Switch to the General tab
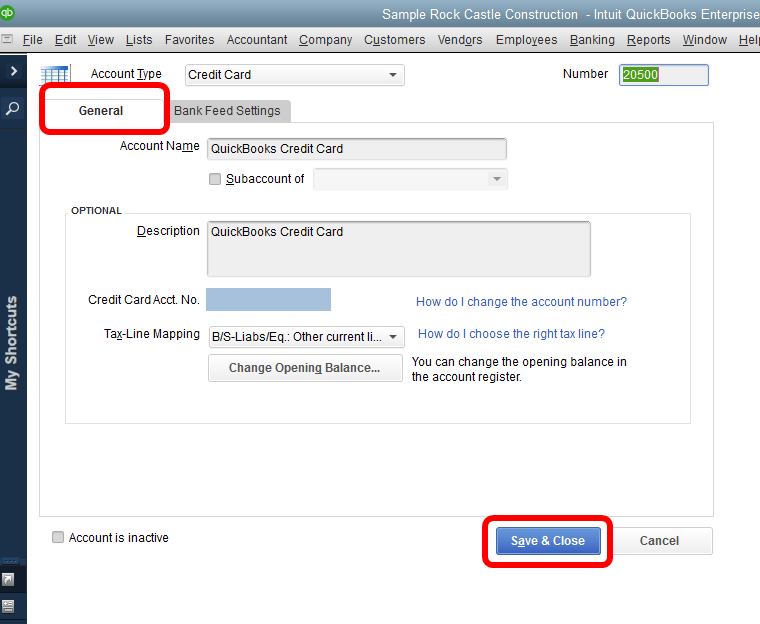Image resolution: width=760 pixels, height=624 pixels. (101, 111)
